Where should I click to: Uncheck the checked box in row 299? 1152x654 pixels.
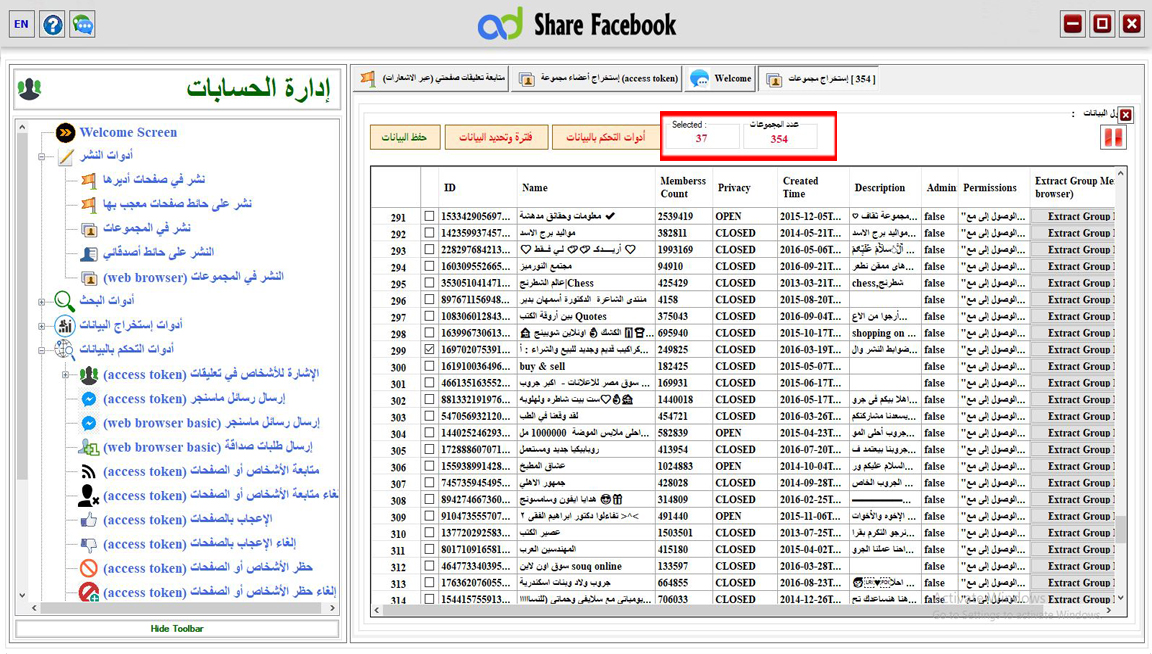[x=429, y=349]
